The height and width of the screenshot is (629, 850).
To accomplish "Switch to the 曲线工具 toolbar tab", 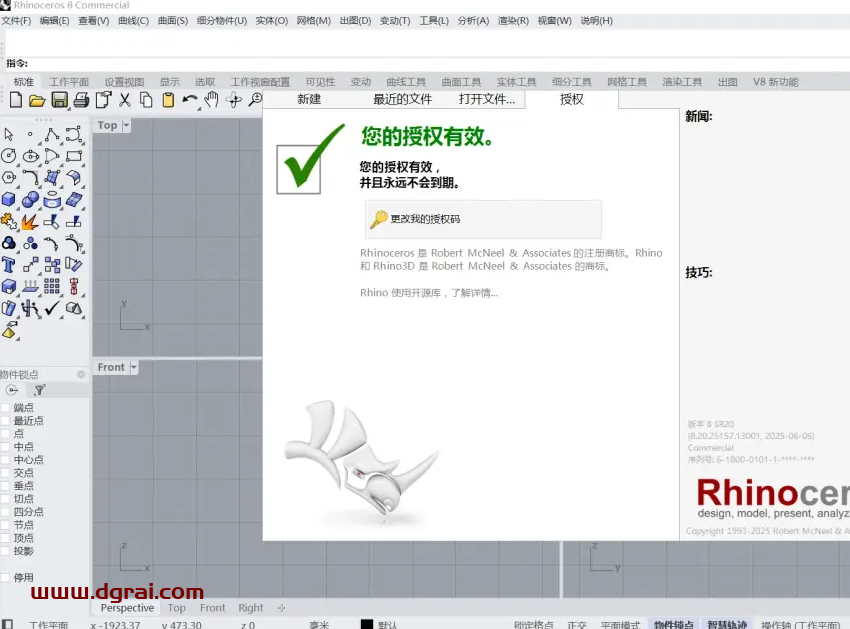I will click(406, 82).
